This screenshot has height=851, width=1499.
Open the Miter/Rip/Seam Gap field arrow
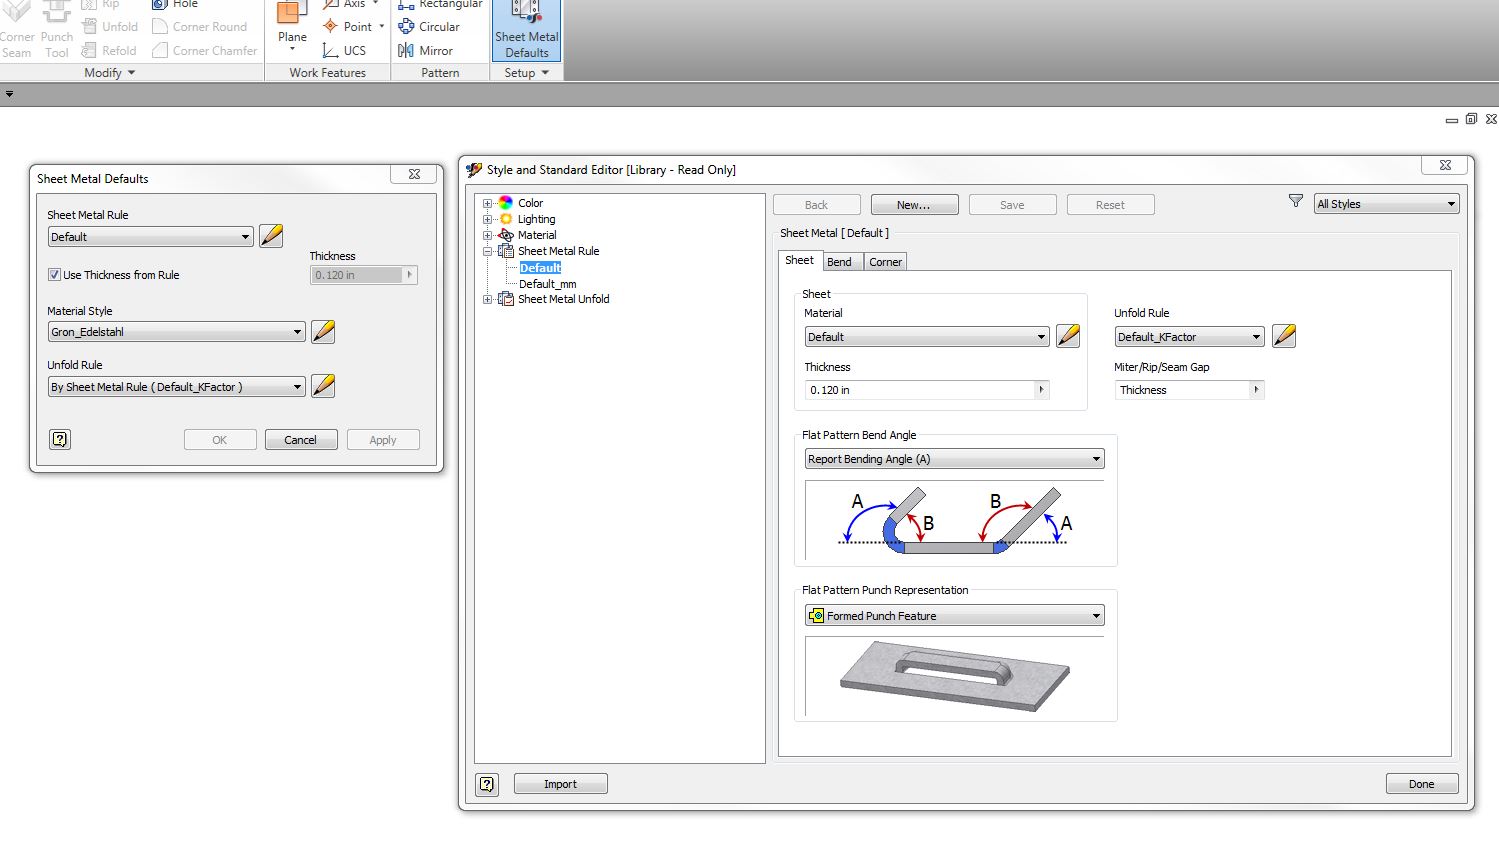coord(1257,390)
